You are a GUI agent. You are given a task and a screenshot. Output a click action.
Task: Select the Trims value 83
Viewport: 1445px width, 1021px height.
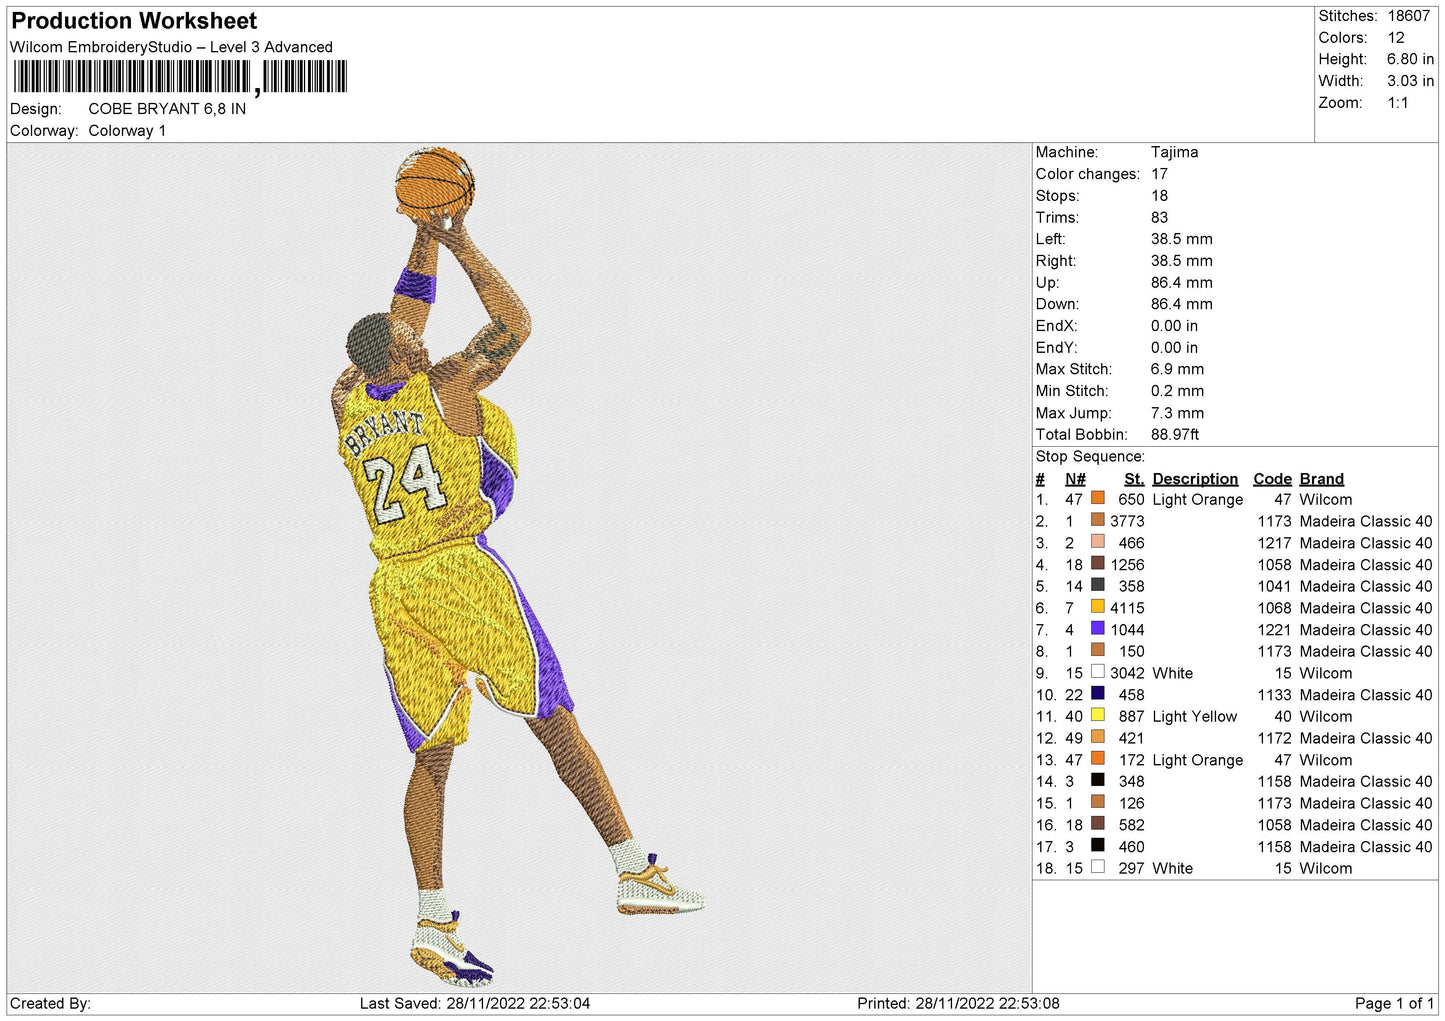click(1159, 217)
